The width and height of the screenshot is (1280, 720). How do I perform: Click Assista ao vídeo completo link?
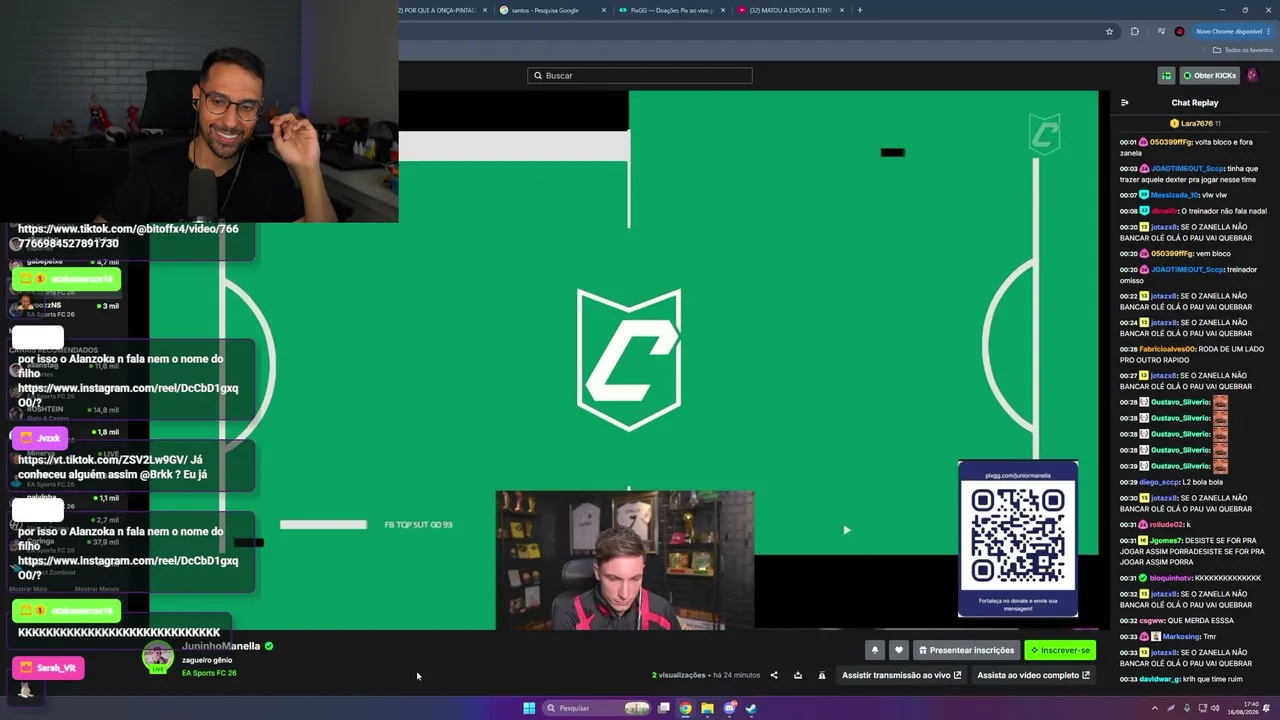pos(1033,675)
